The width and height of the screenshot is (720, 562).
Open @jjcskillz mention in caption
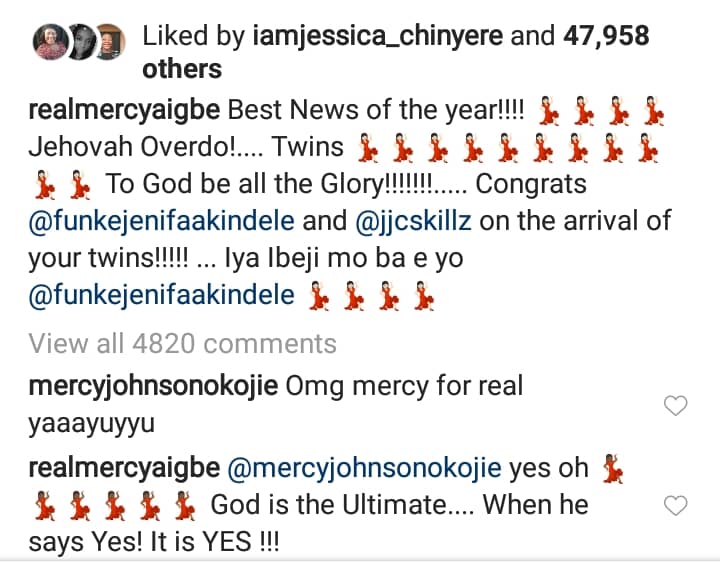[413, 221]
